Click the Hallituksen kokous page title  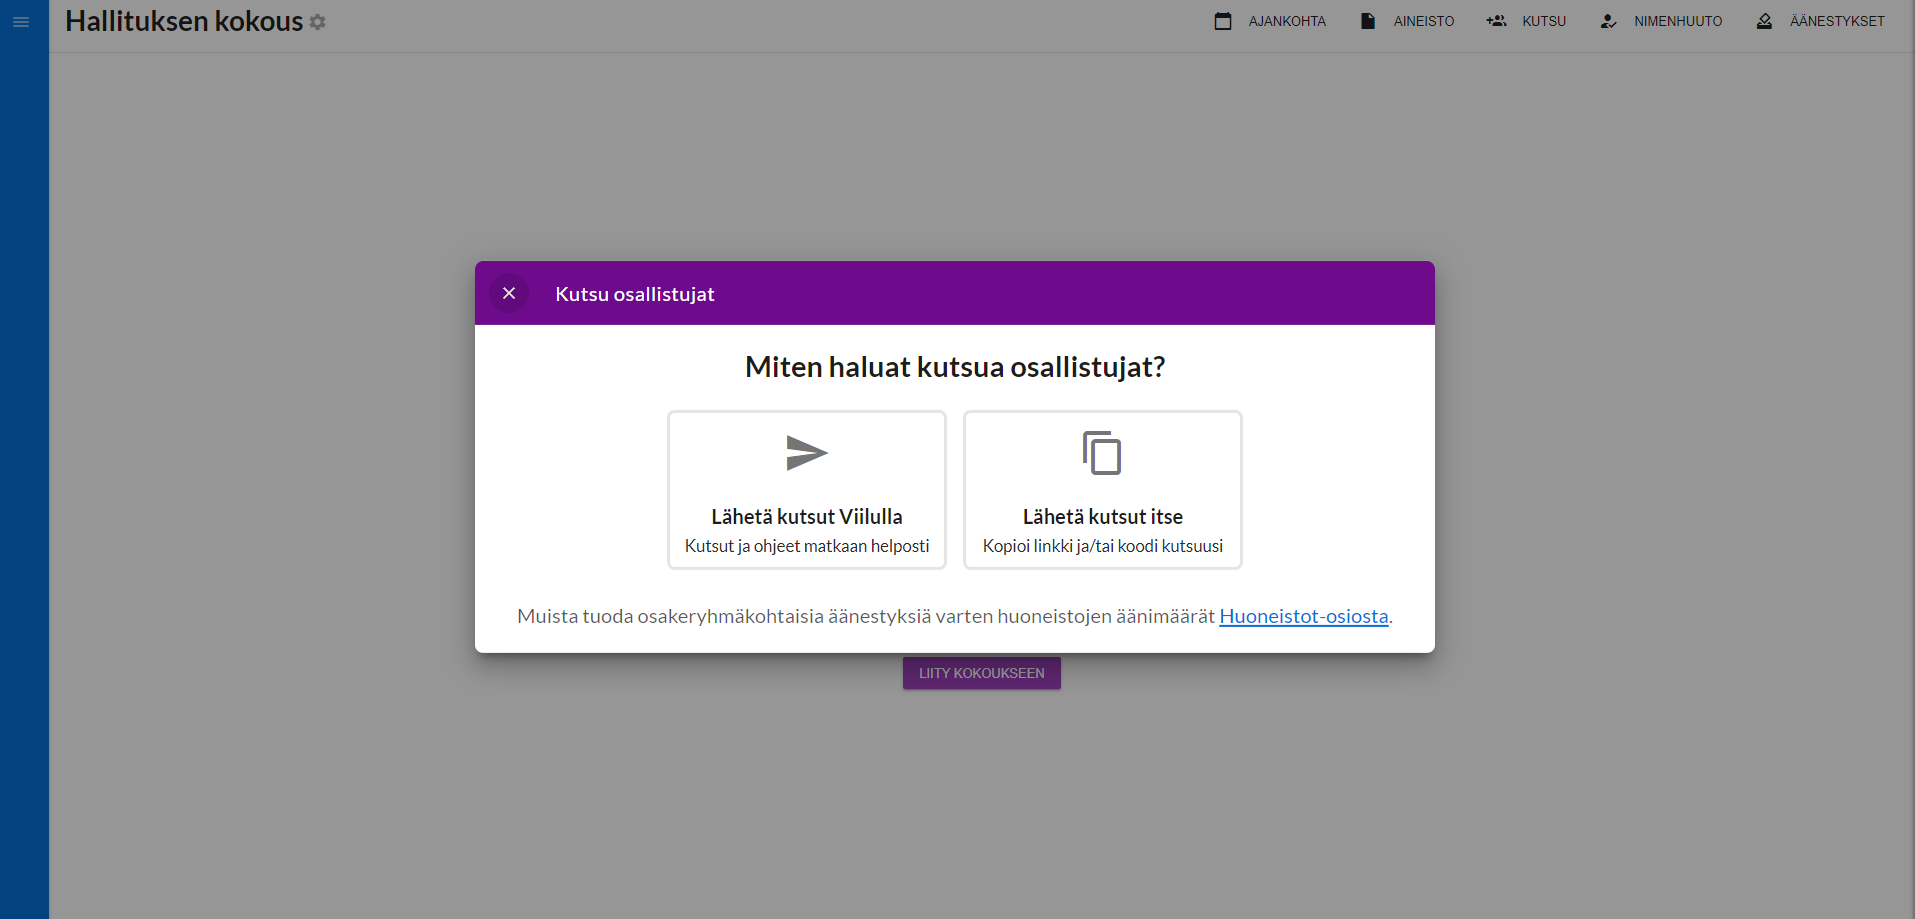[184, 21]
